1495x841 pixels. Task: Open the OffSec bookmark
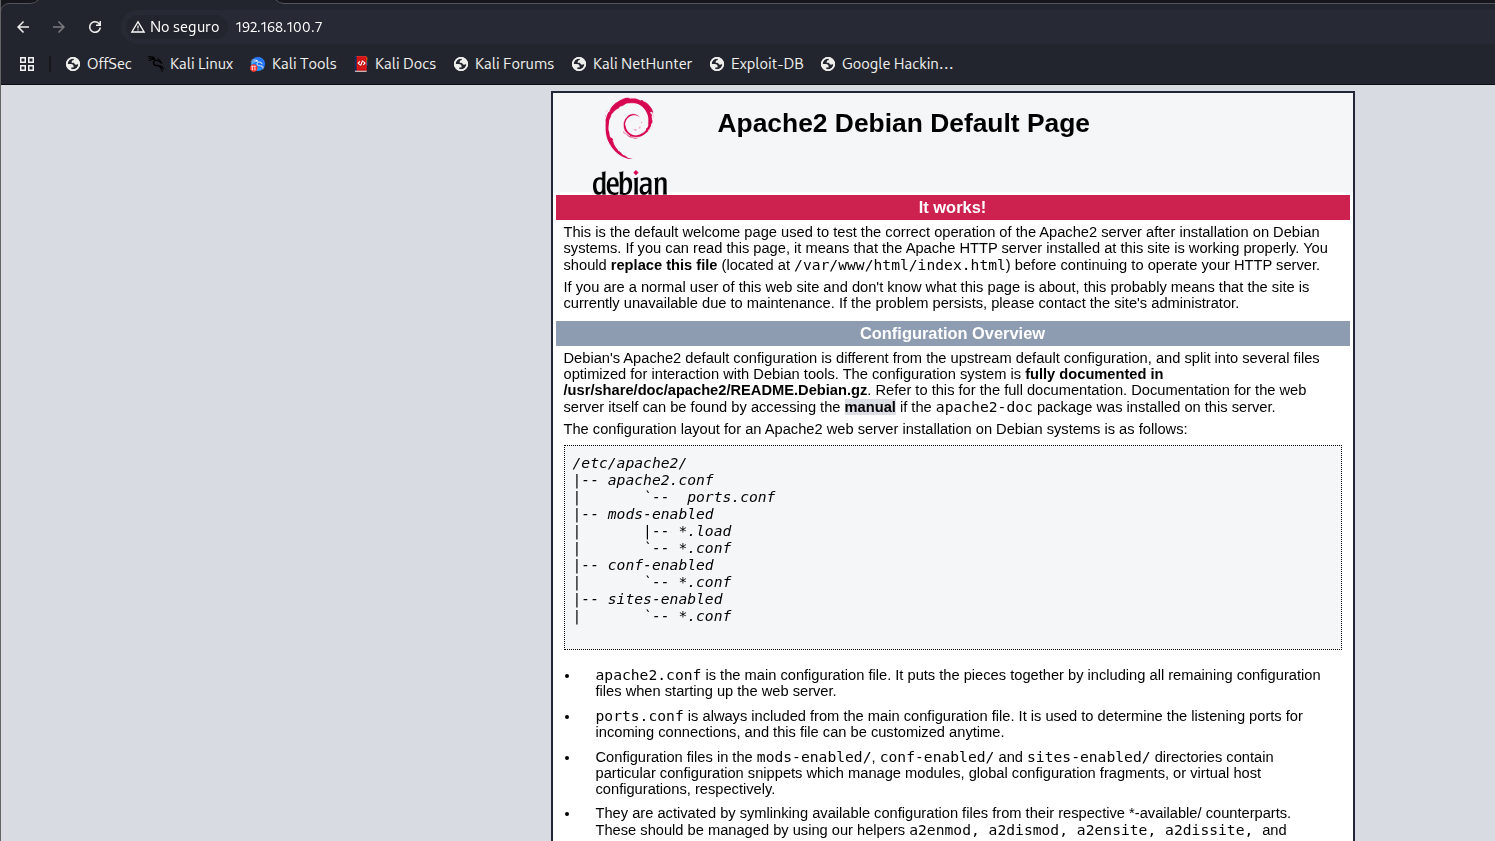(x=99, y=64)
